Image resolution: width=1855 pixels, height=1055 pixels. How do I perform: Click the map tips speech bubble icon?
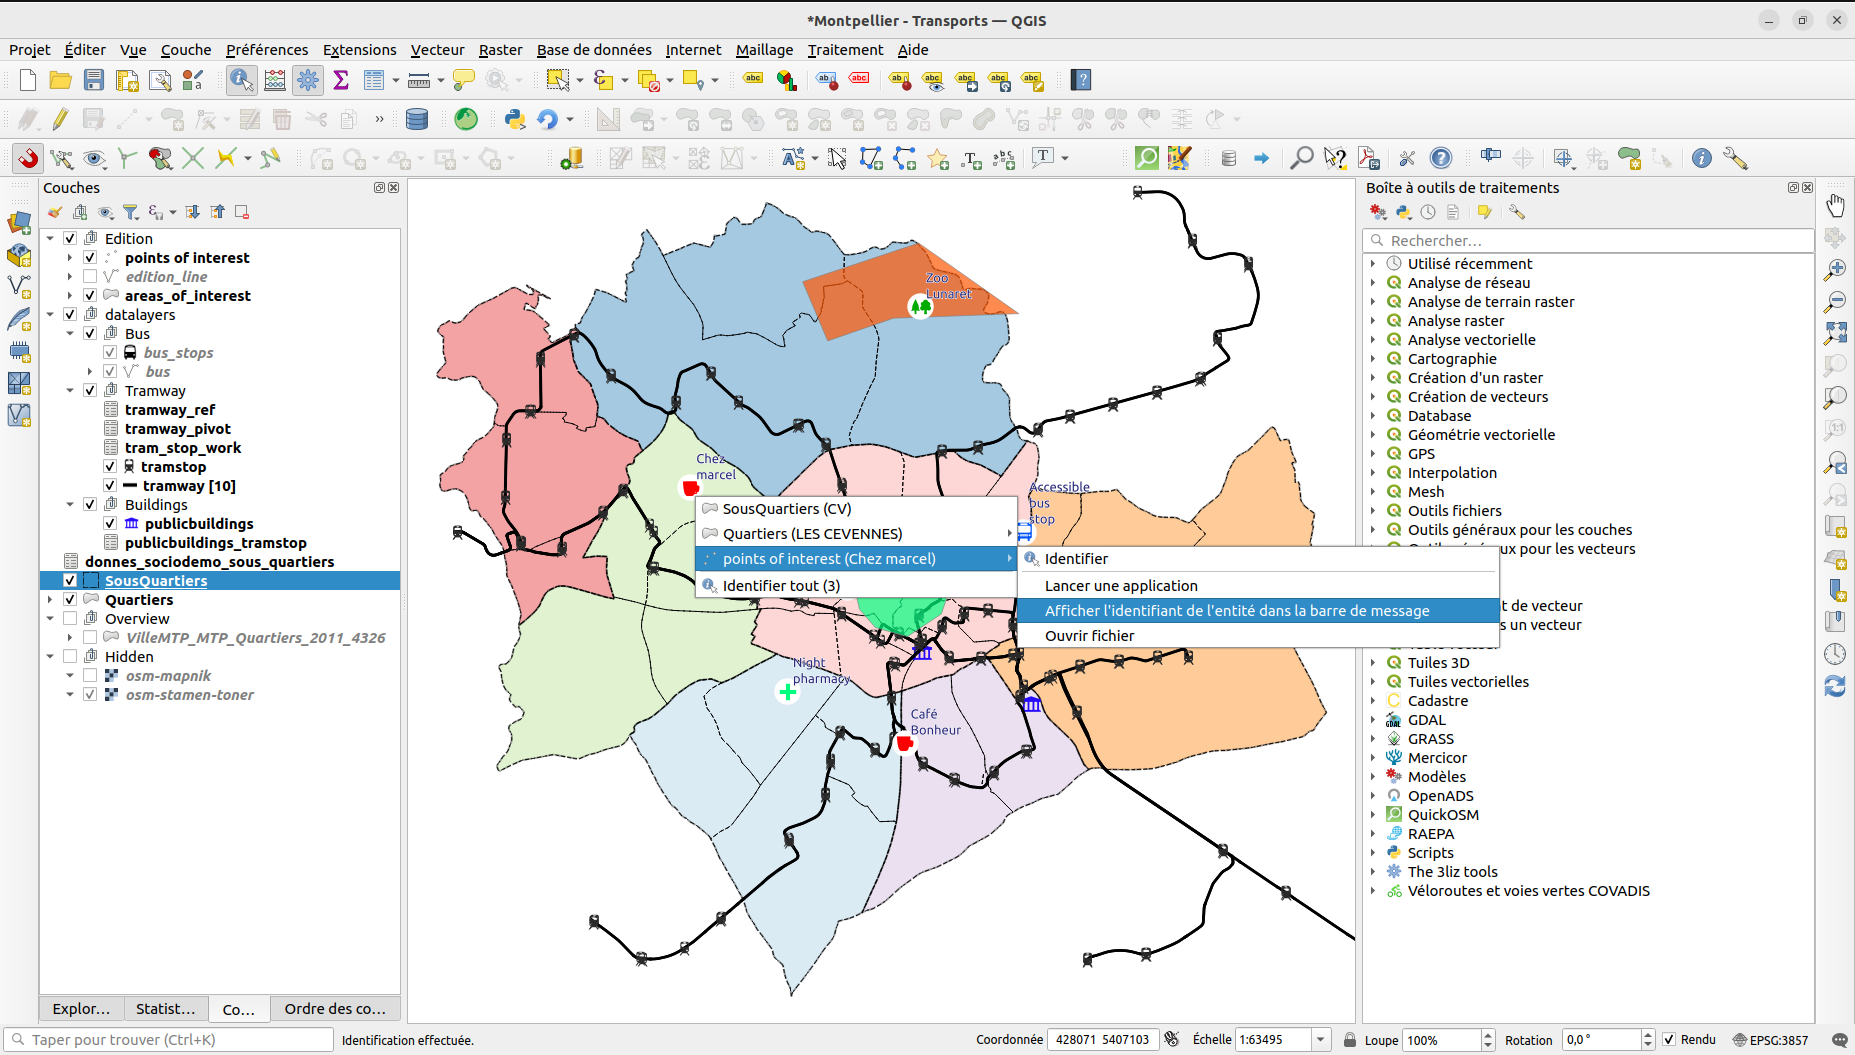464,80
